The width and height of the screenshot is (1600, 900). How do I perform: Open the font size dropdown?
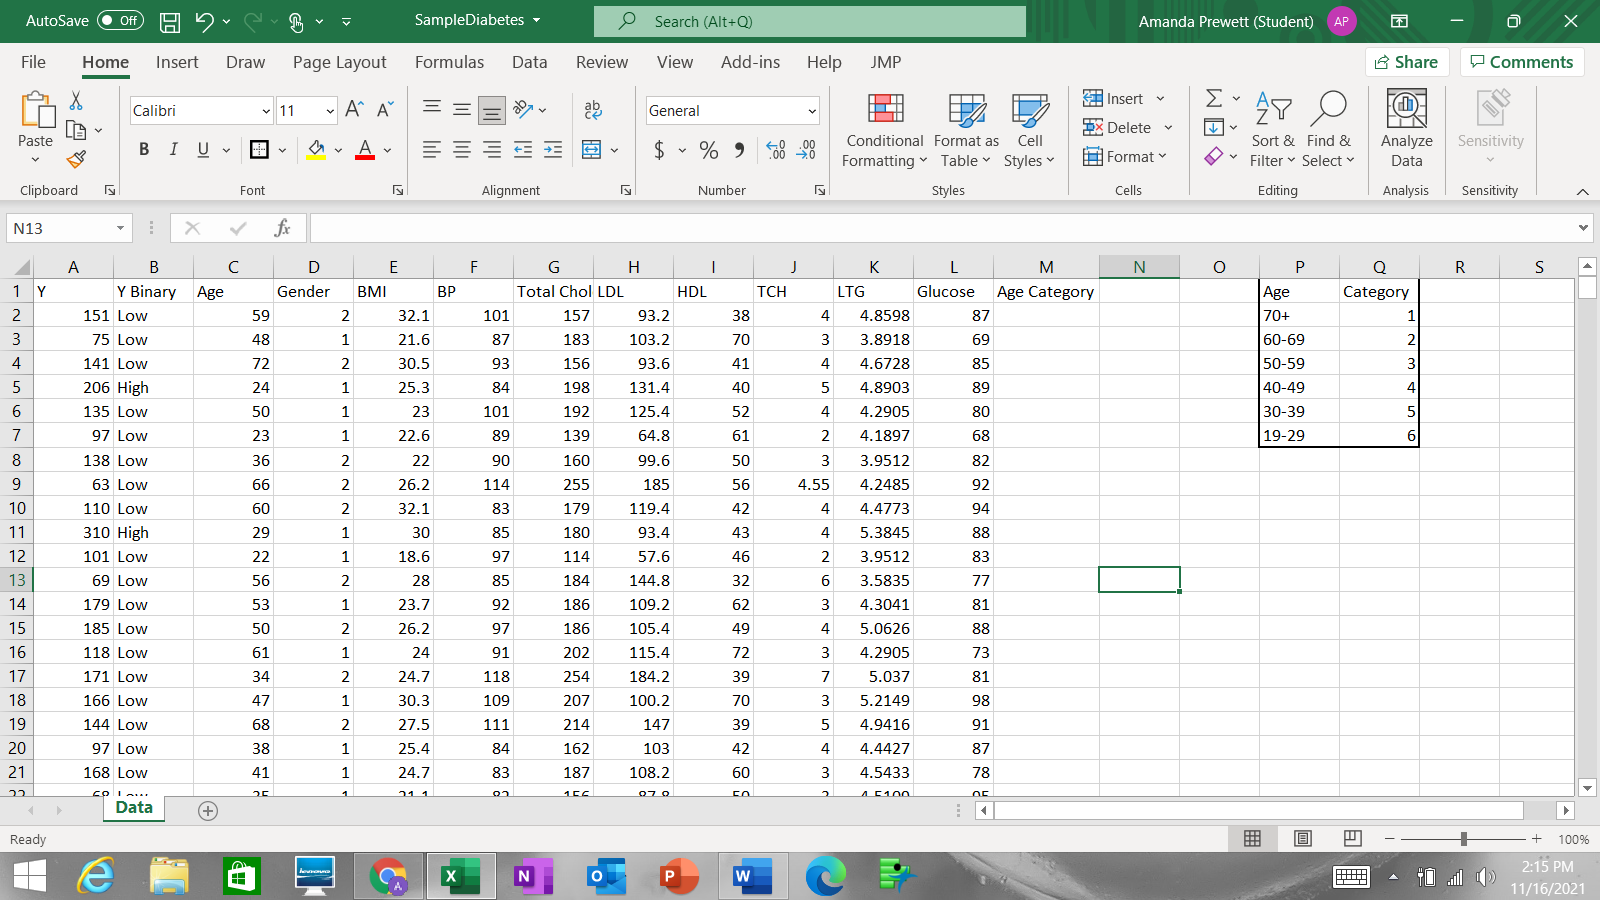coord(330,111)
